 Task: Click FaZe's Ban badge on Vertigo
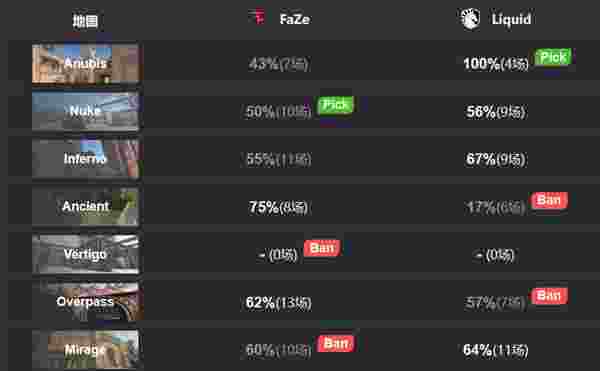click(x=322, y=248)
